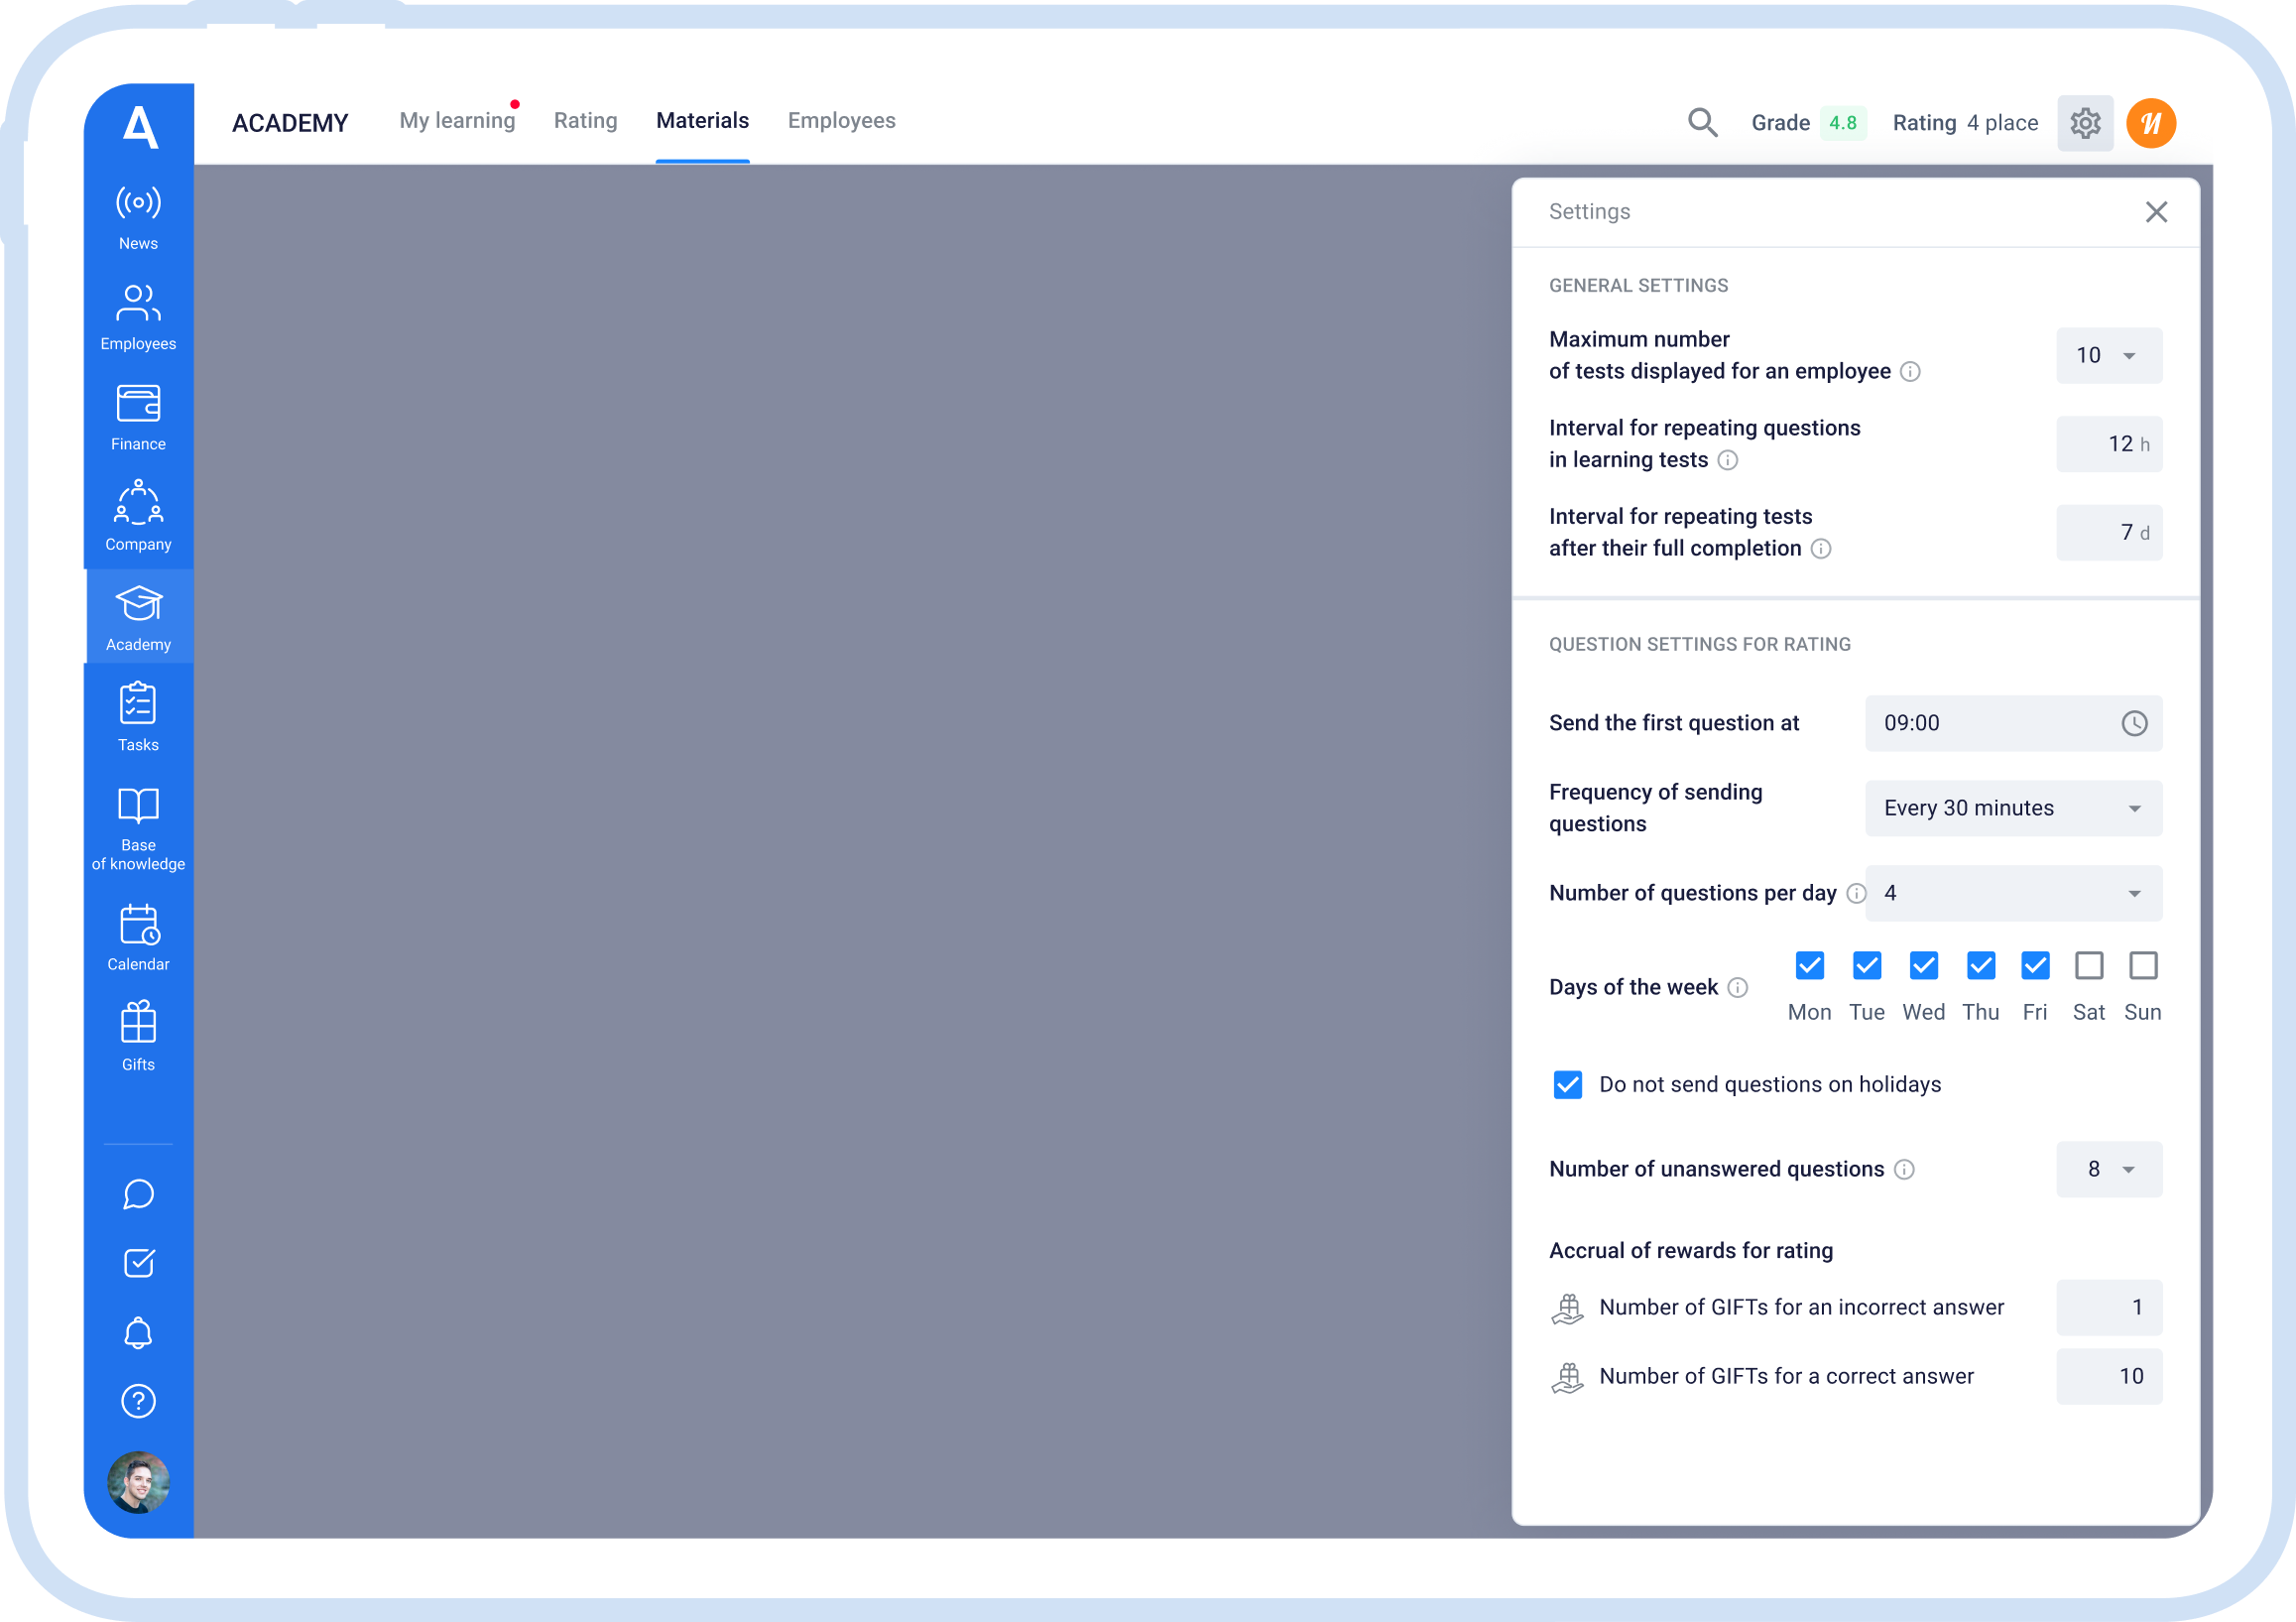Switch to the Rating tab
This screenshot has height=1622, width=2296.
pyautogui.click(x=585, y=121)
